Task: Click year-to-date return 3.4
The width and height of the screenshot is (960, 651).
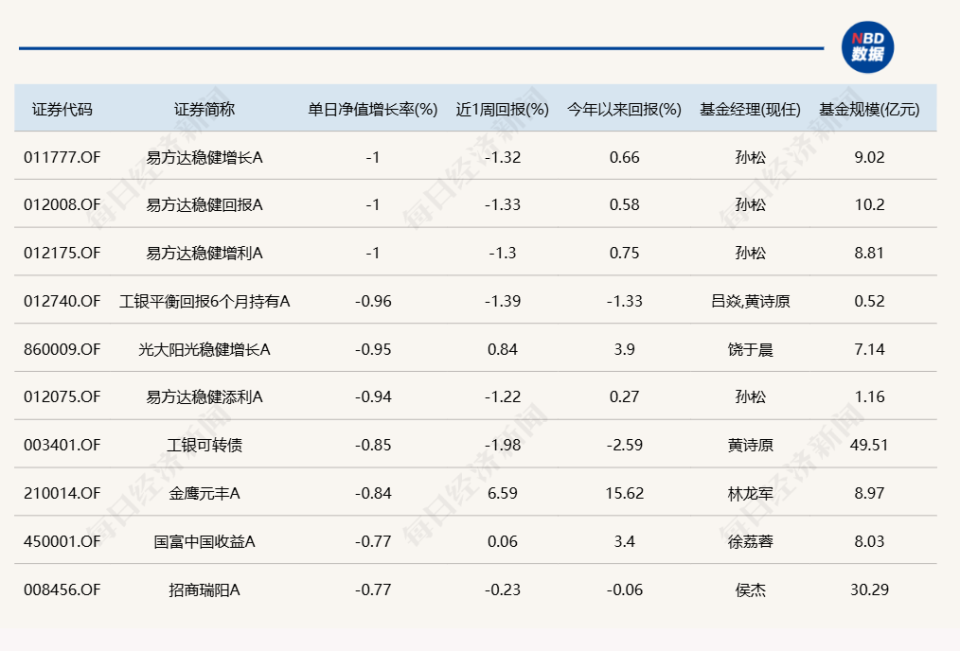Action: pyautogui.click(x=624, y=541)
